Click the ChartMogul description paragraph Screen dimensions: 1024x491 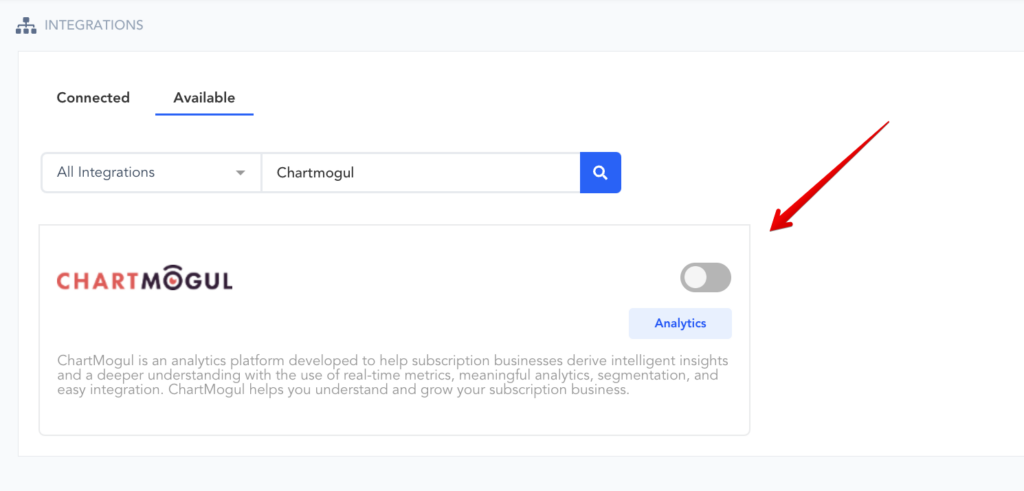(390, 375)
